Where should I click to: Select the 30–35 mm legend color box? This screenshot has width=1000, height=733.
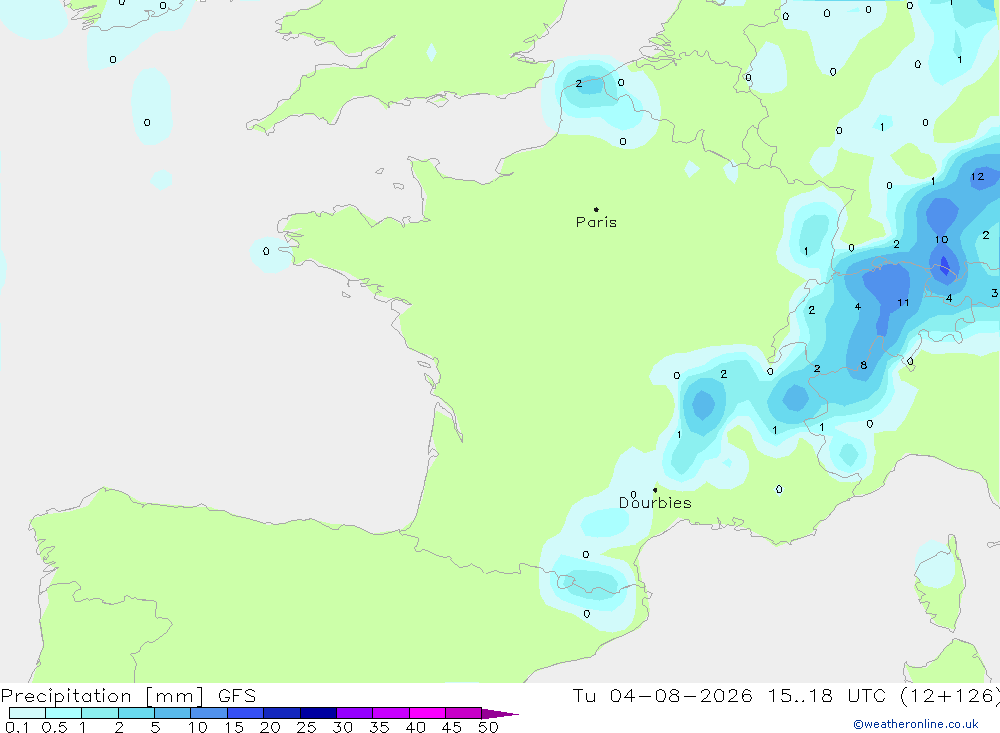click(355, 713)
